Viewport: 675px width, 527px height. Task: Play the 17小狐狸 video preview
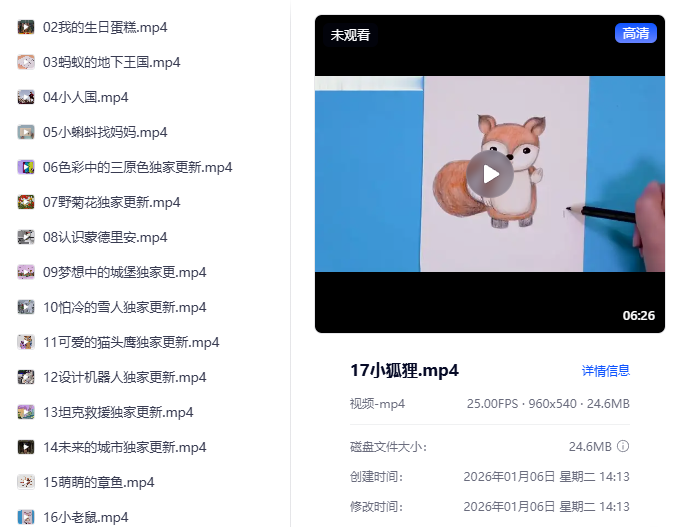[490, 174]
